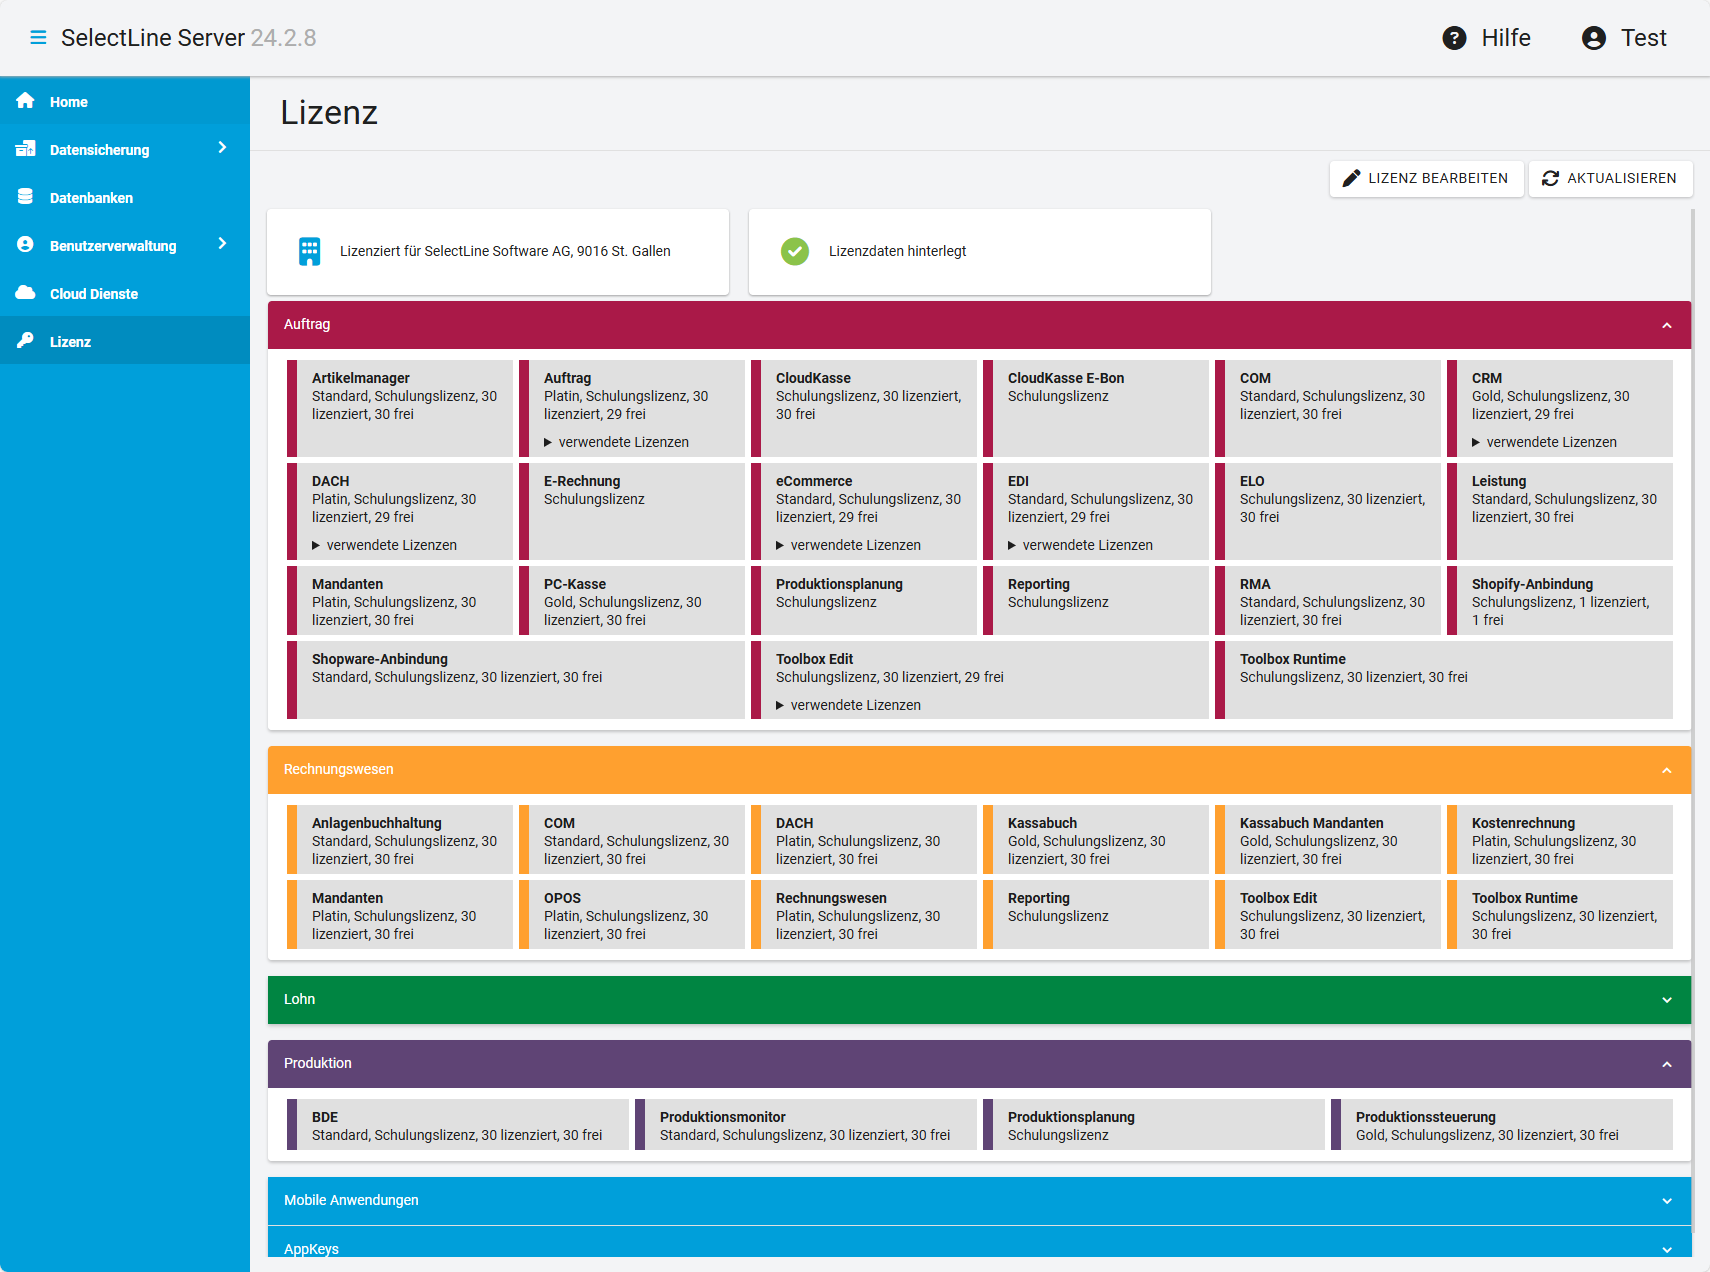Select Lizenz in the sidebar
This screenshot has height=1272, width=1710.
(125, 341)
